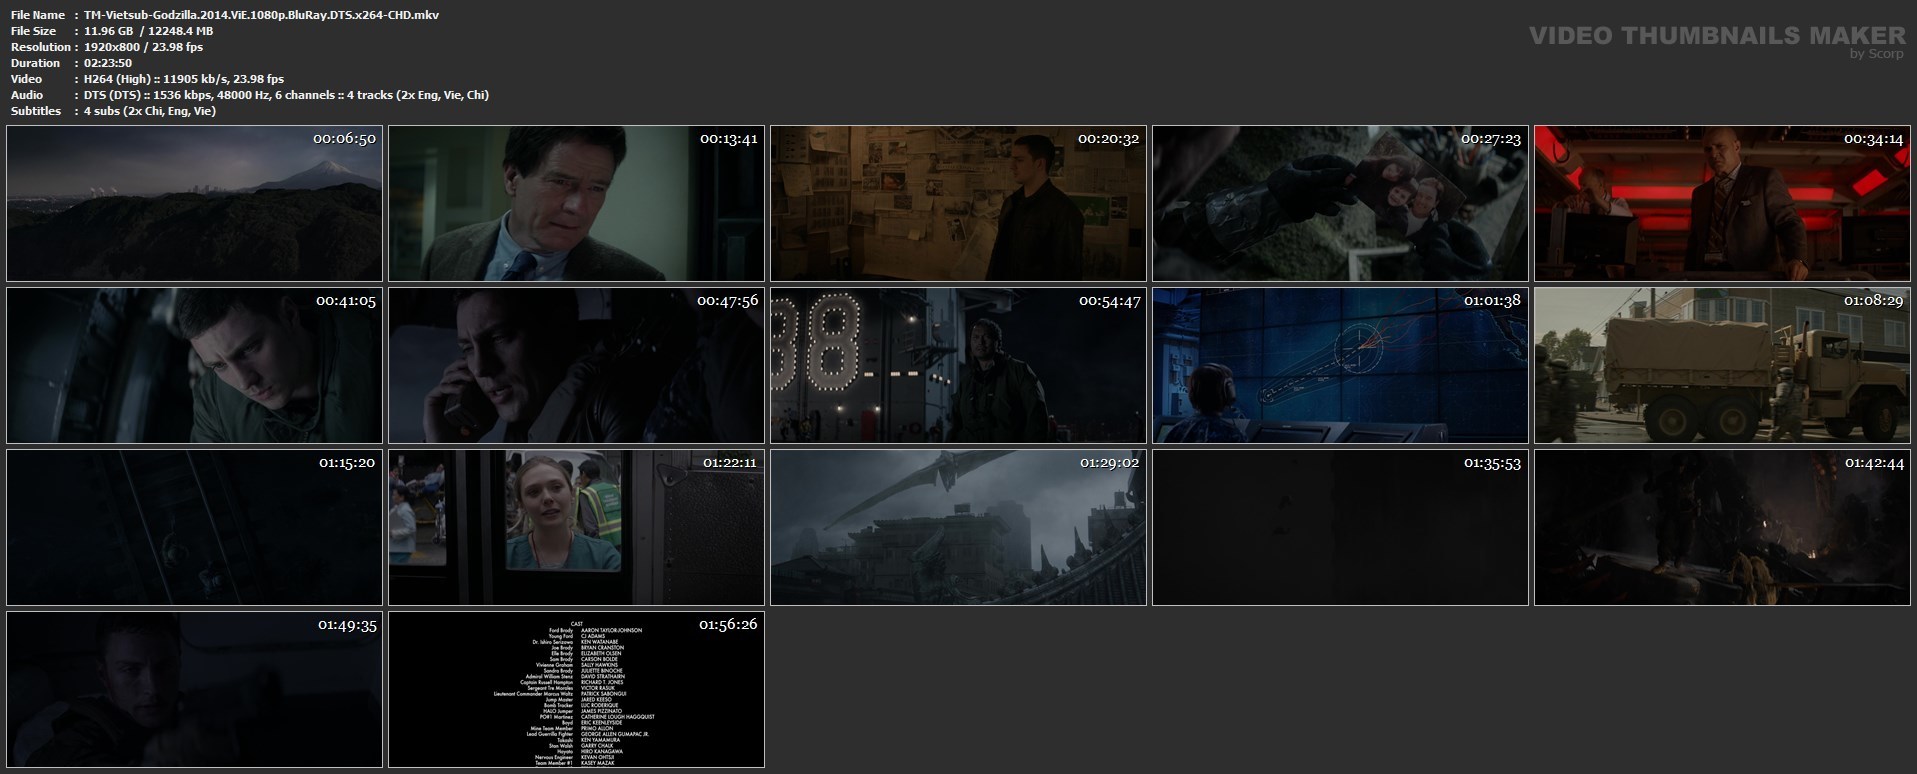The width and height of the screenshot is (1917, 774).
Task: Click the thumbnail at 00:41:05
Action: click(x=194, y=365)
